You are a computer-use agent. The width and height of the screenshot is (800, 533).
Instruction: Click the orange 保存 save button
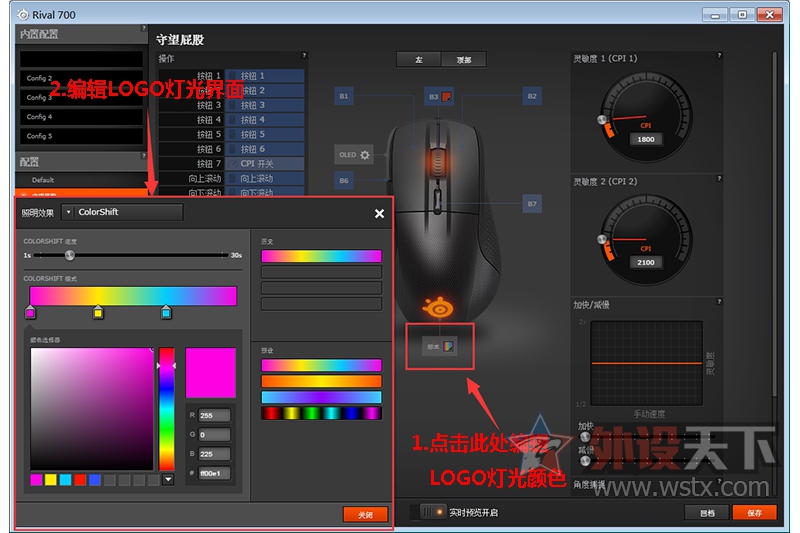[x=755, y=513]
